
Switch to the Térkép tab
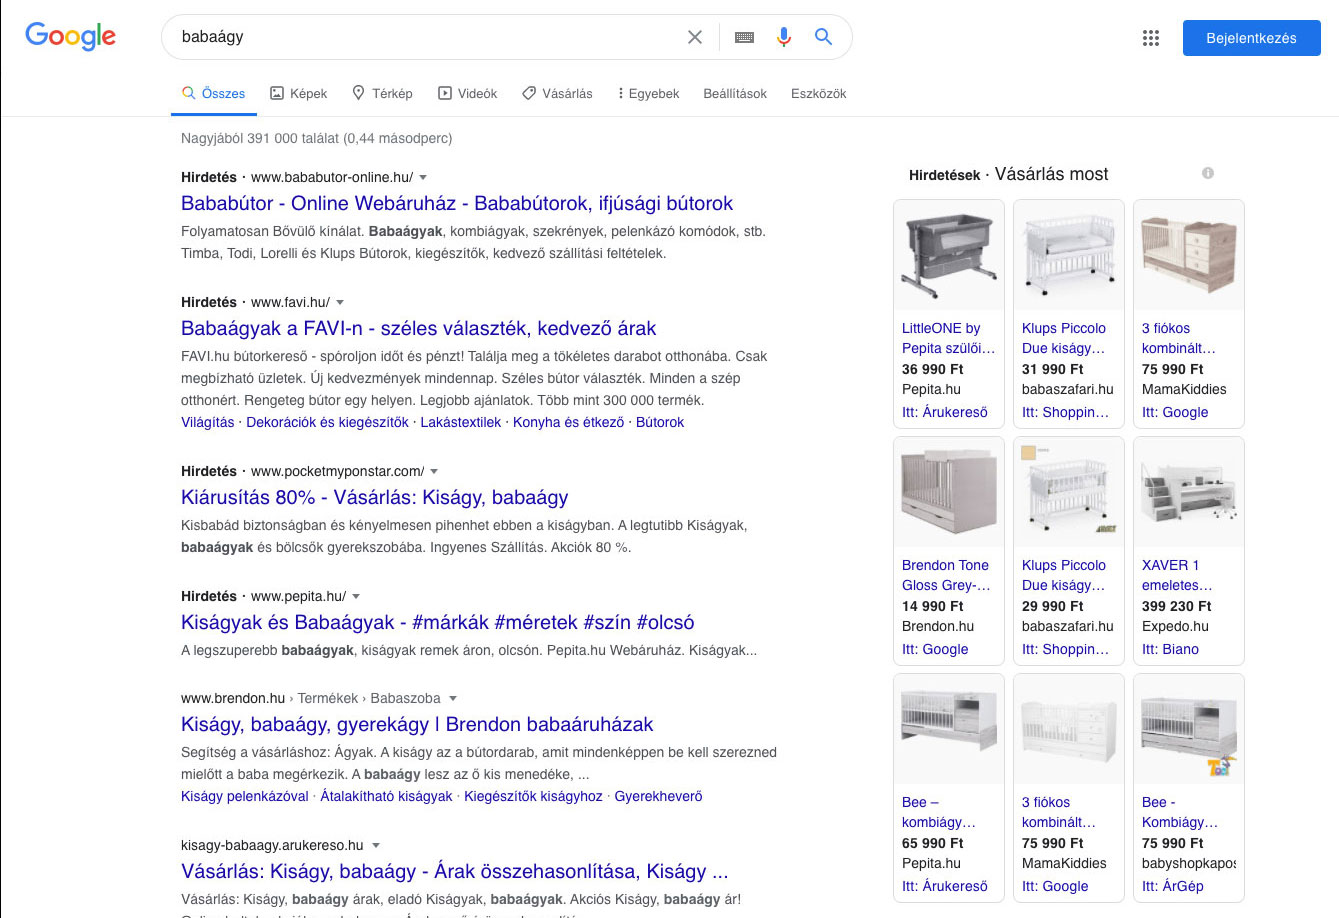pyautogui.click(x=382, y=93)
